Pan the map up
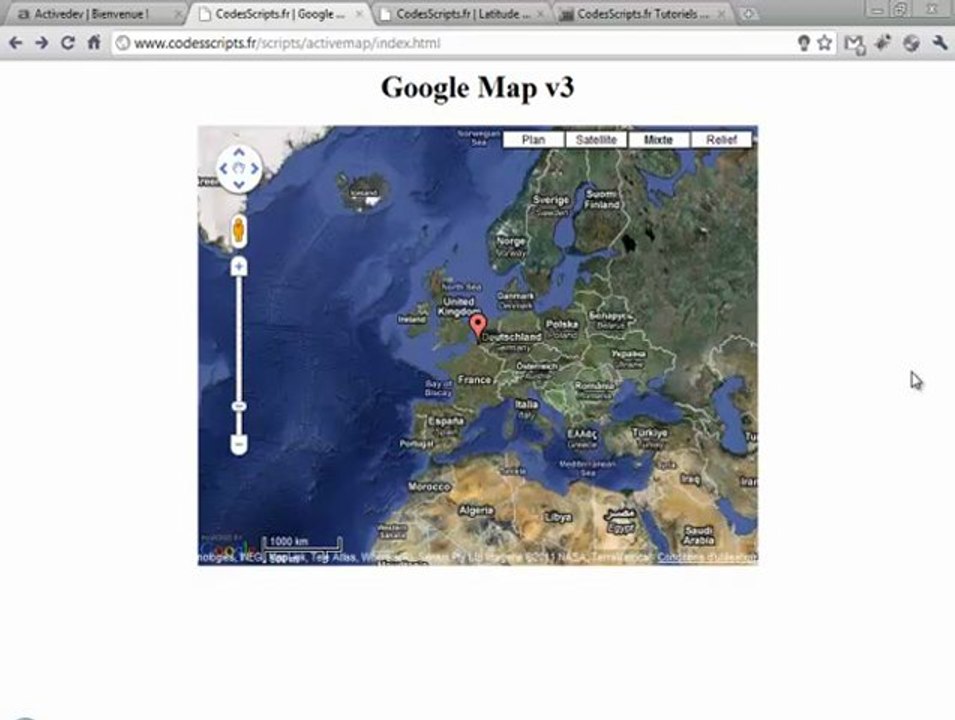Viewport: 955px width, 720px height. pyautogui.click(x=239, y=153)
